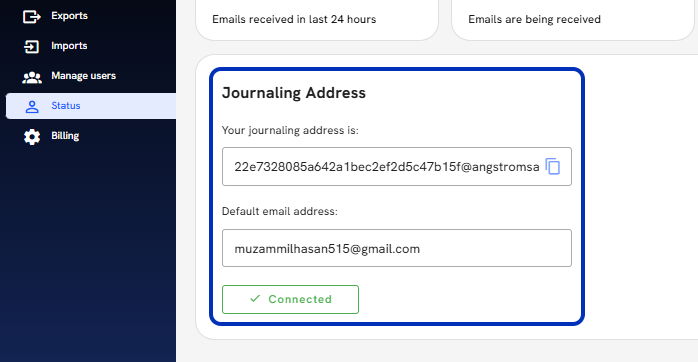
Task: Click the Connected button
Action: (x=290, y=299)
